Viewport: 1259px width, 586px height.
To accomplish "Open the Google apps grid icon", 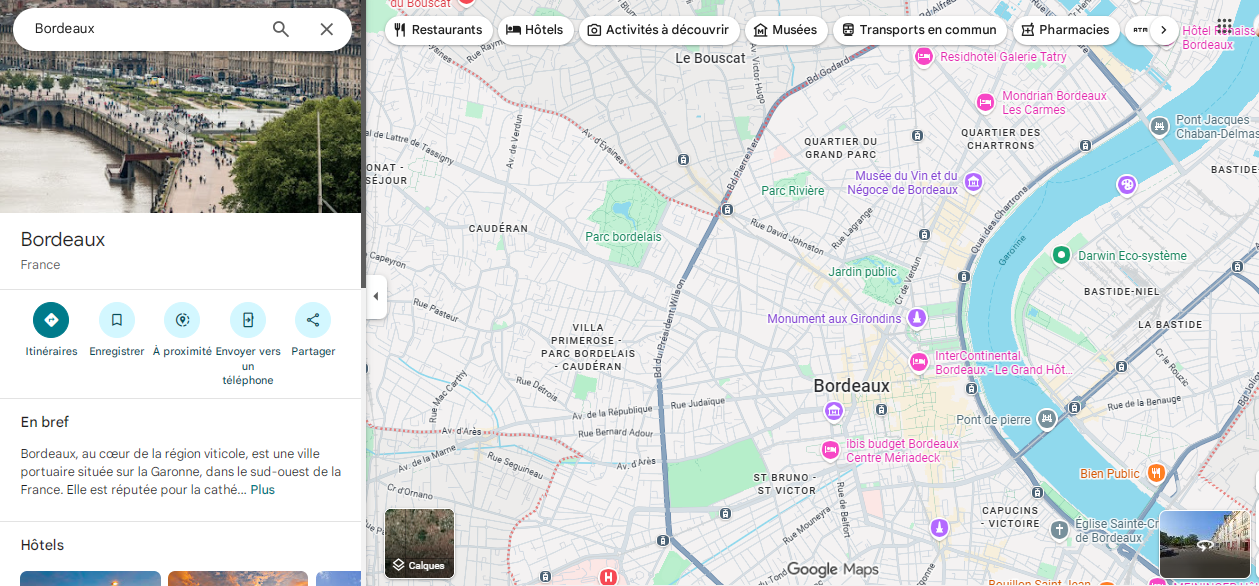I will click(x=1224, y=26).
